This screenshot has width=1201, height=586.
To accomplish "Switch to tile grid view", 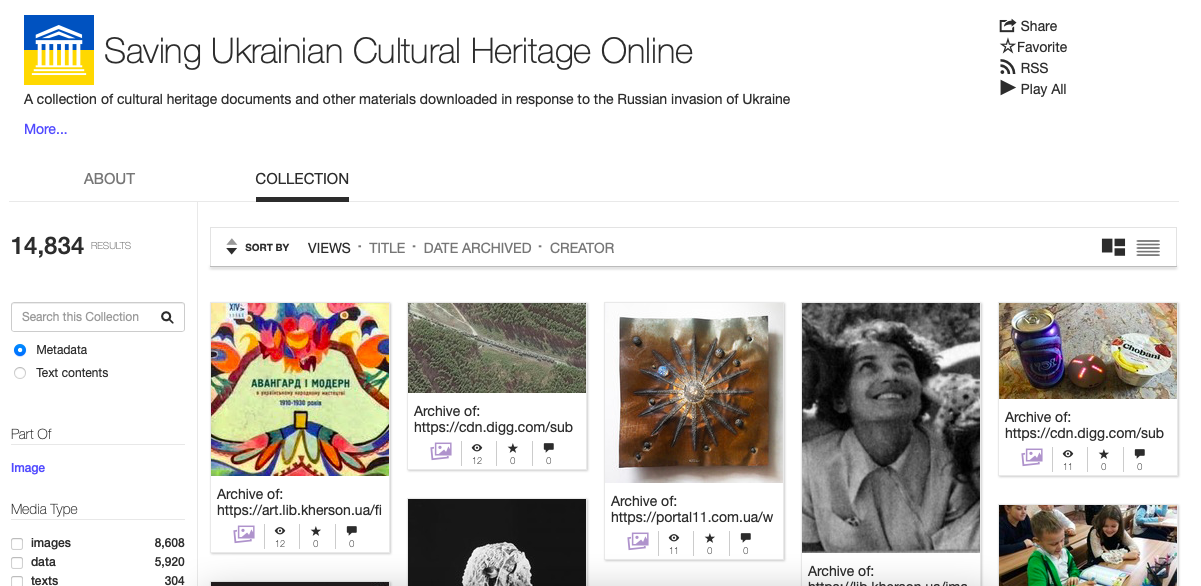I will click(1113, 247).
